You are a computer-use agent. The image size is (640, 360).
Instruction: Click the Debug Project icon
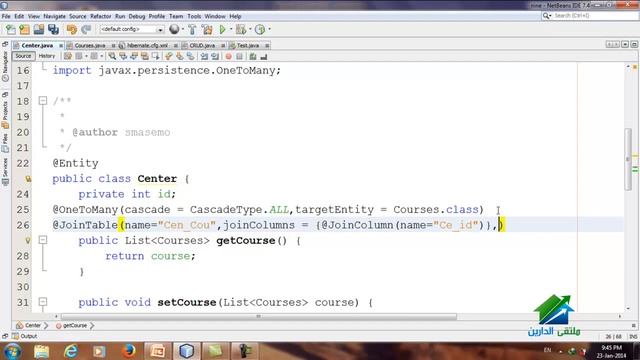coord(241,29)
